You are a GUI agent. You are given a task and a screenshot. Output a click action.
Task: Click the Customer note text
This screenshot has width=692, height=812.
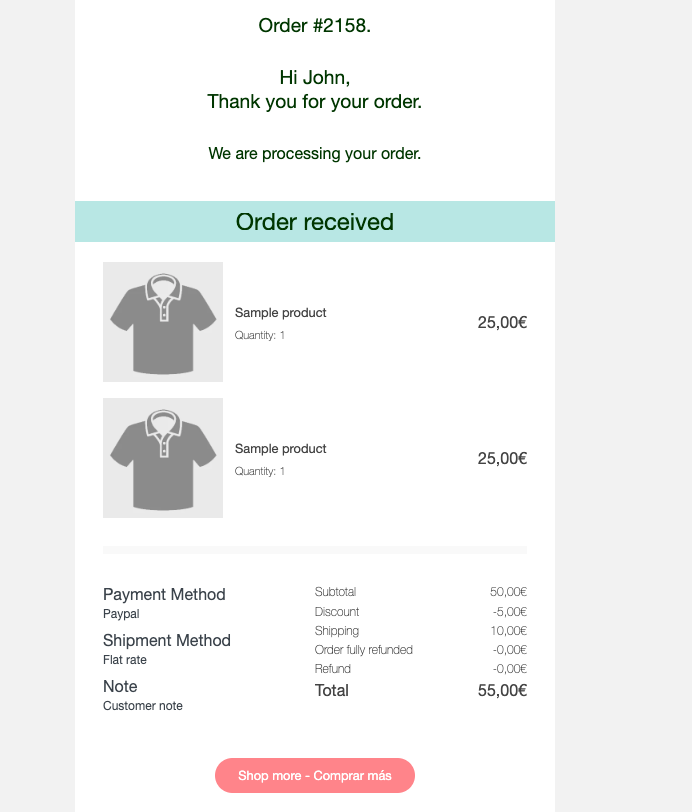click(143, 706)
